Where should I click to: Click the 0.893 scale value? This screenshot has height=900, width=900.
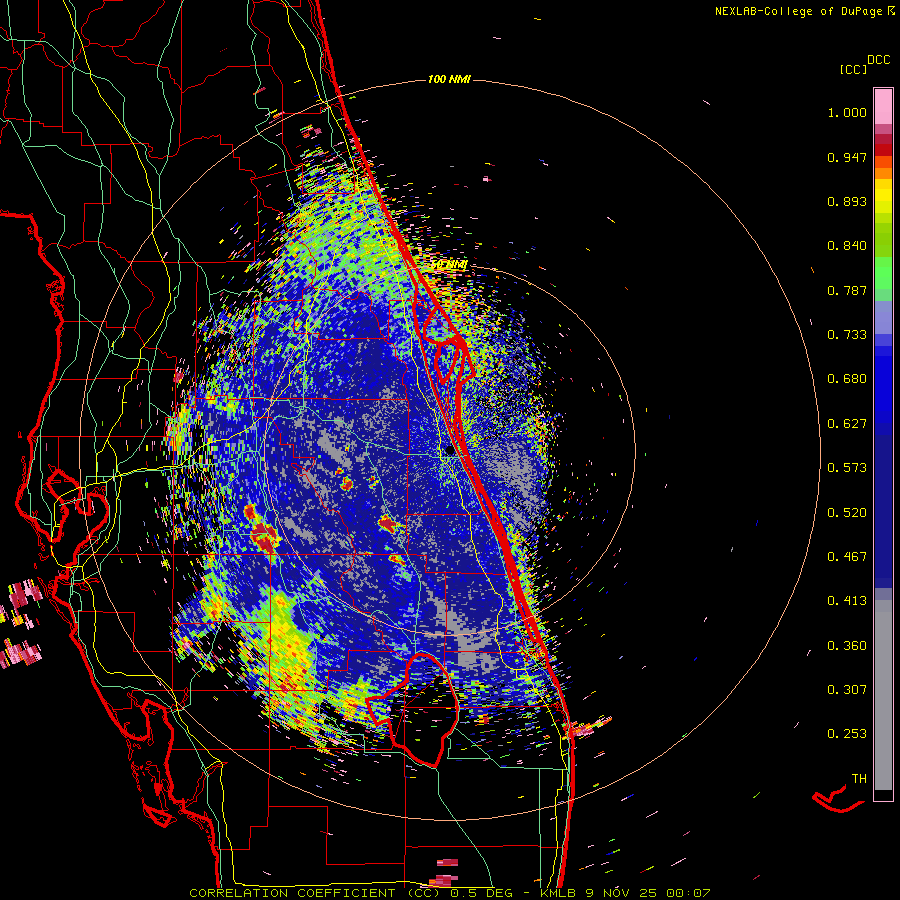coord(847,201)
